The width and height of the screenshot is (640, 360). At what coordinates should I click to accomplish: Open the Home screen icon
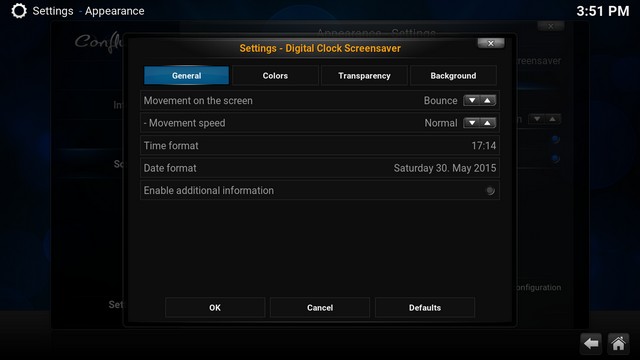coord(618,344)
